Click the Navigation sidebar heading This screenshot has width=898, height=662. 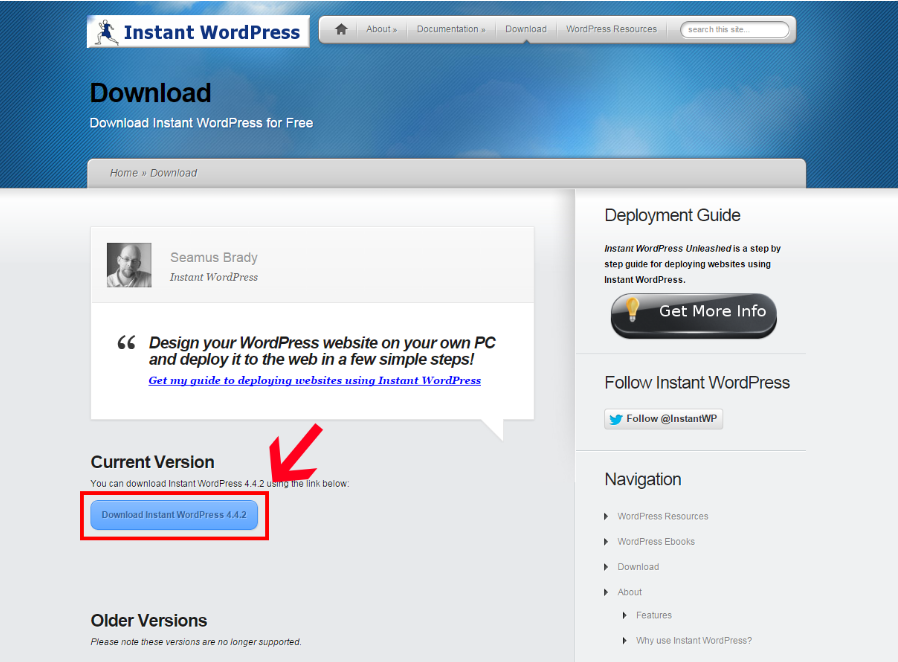[643, 479]
